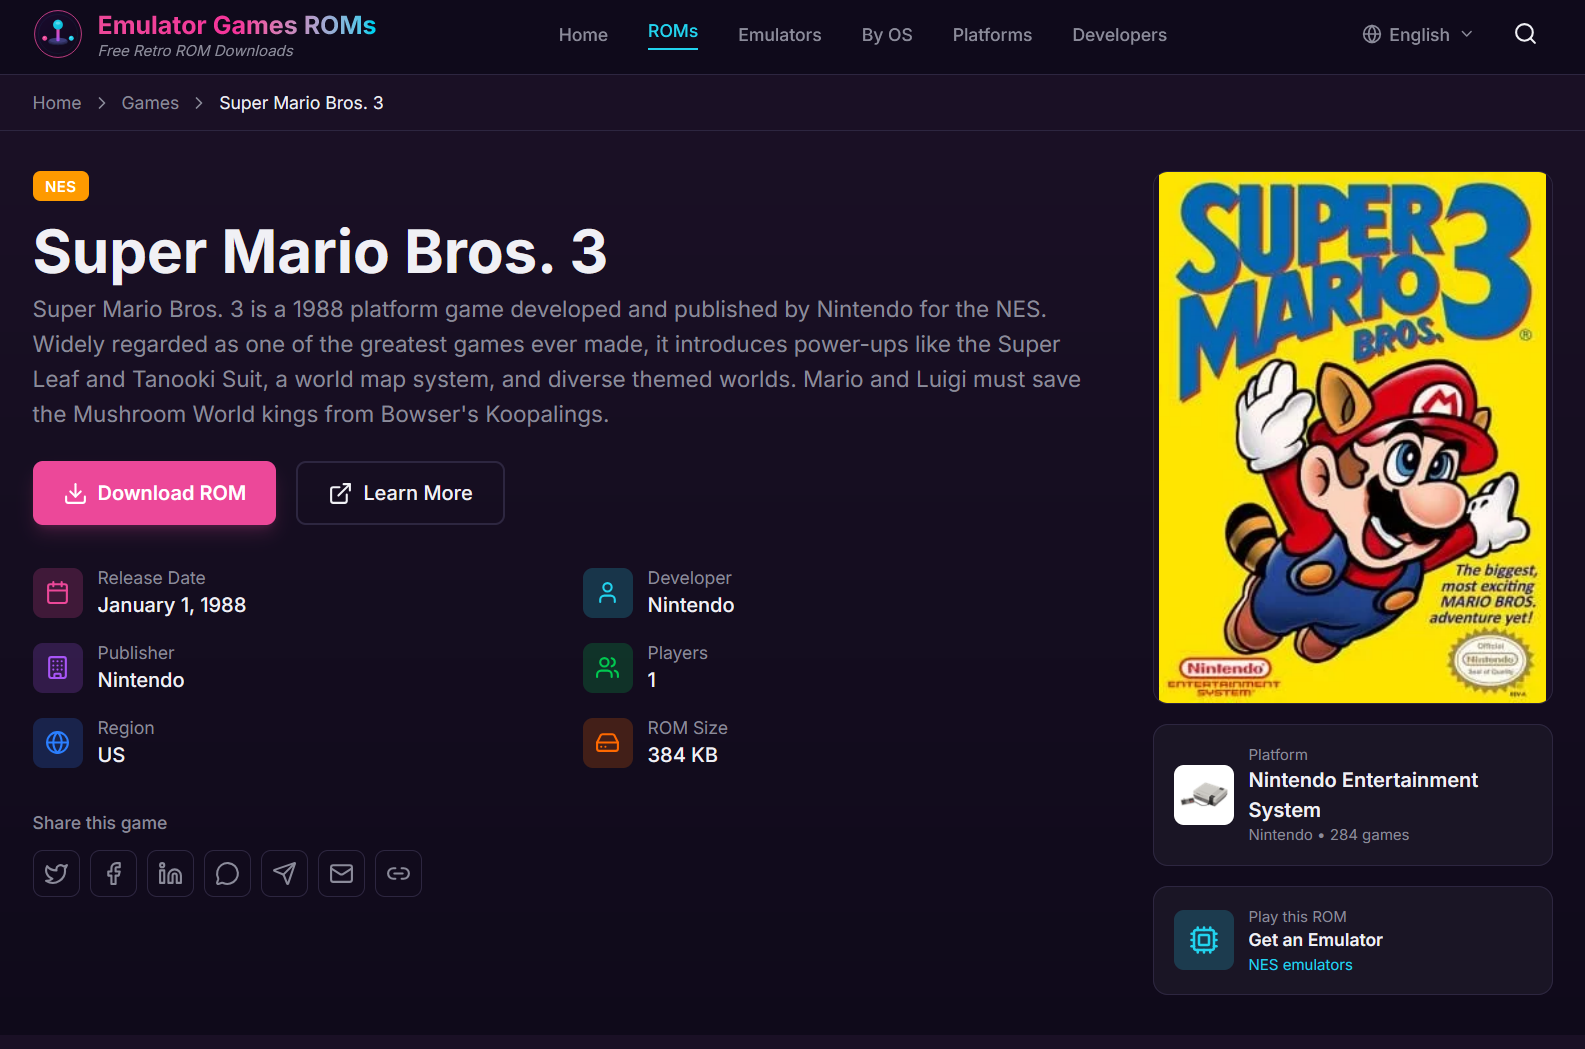
Task: Open the Super Mario Bros. 3 box art
Action: point(1352,437)
